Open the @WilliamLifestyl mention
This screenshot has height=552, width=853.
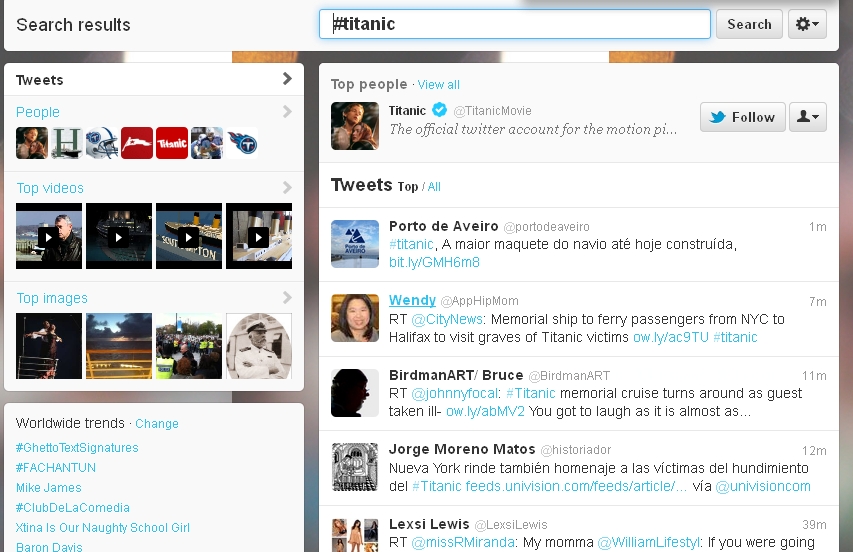pyautogui.click(x=648, y=543)
